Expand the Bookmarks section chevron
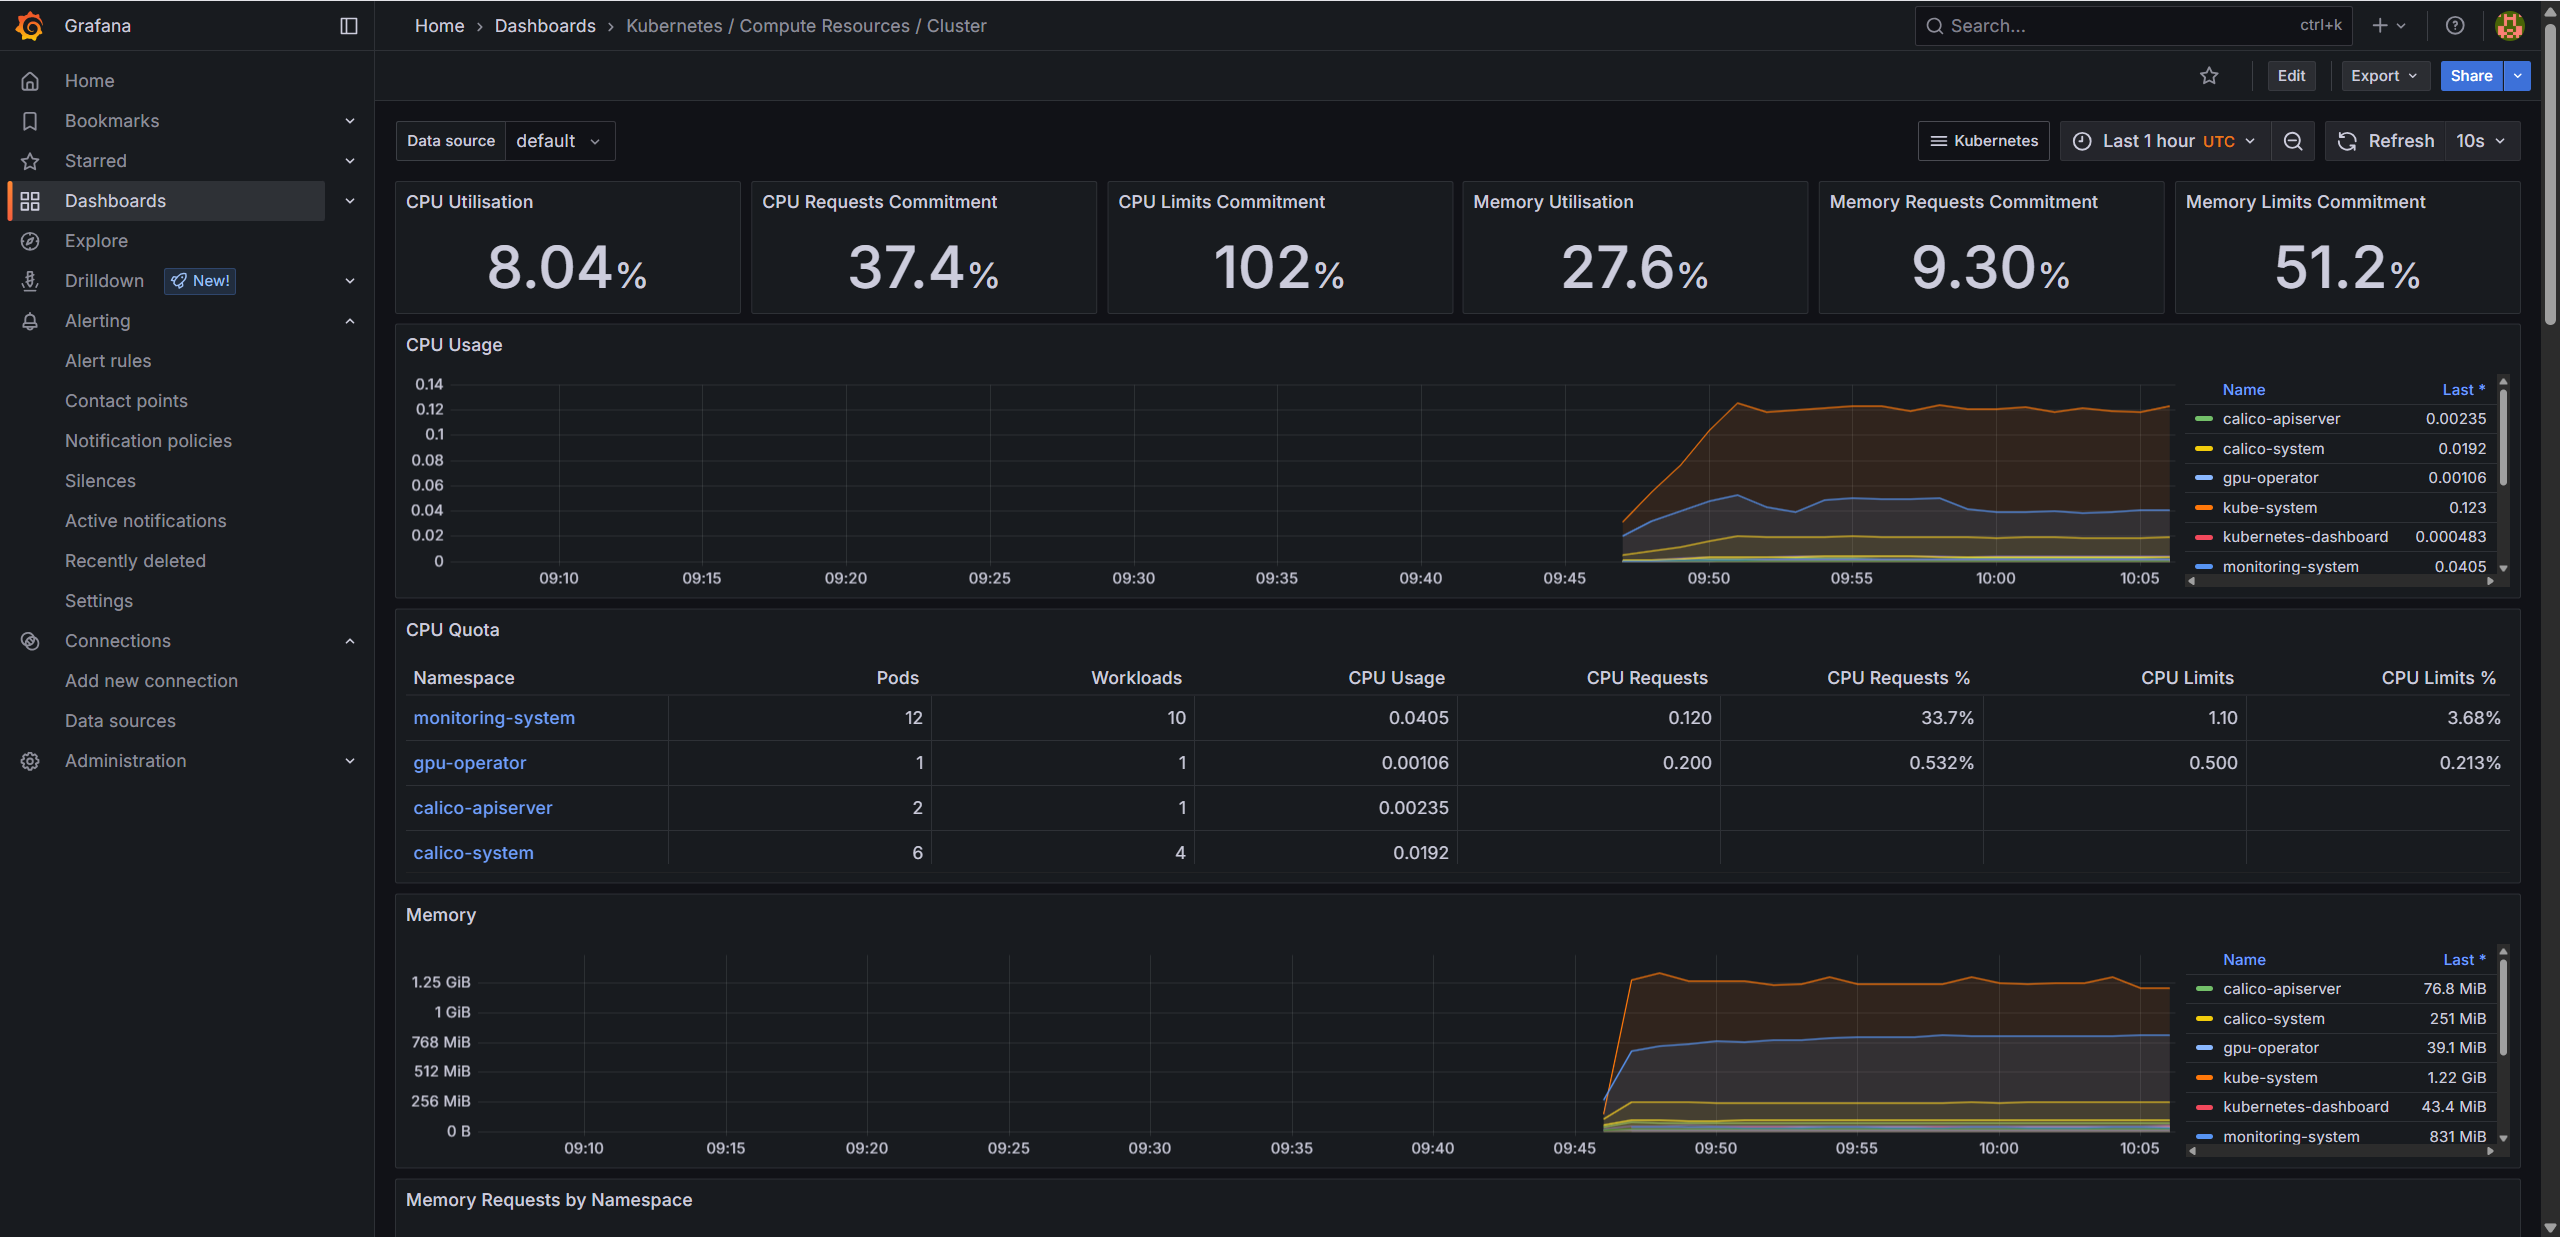Viewport: 2560px width, 1237px height. 350,121
